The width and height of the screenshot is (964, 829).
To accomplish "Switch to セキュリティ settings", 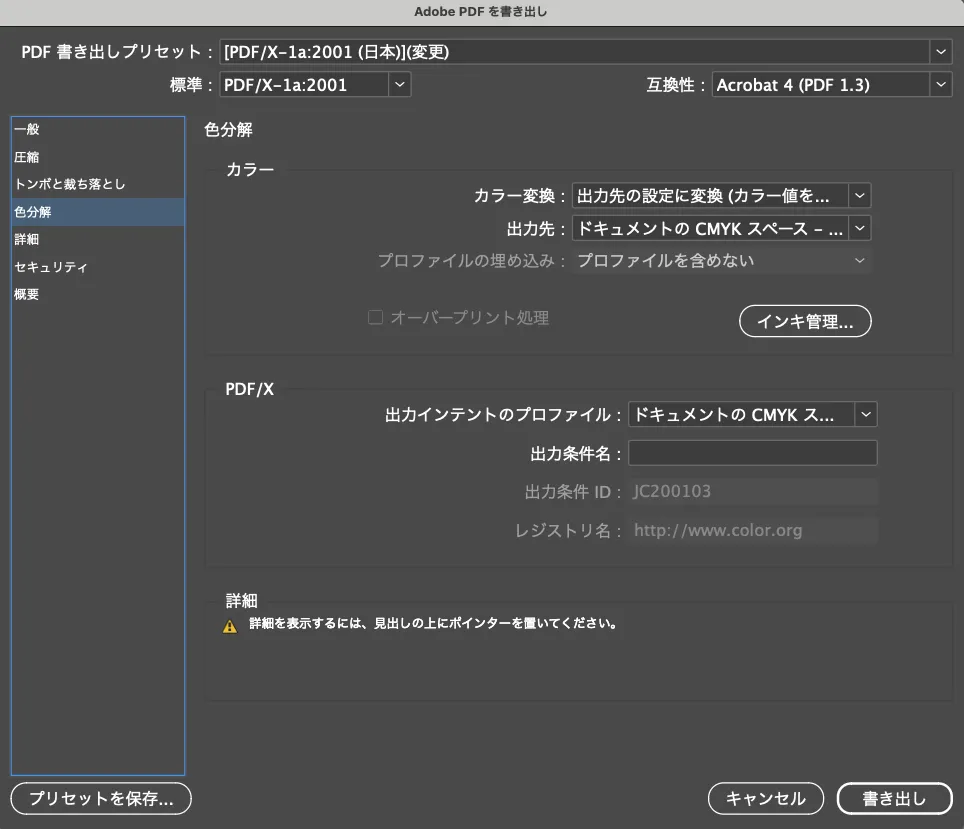I will [x=52, y=267].
